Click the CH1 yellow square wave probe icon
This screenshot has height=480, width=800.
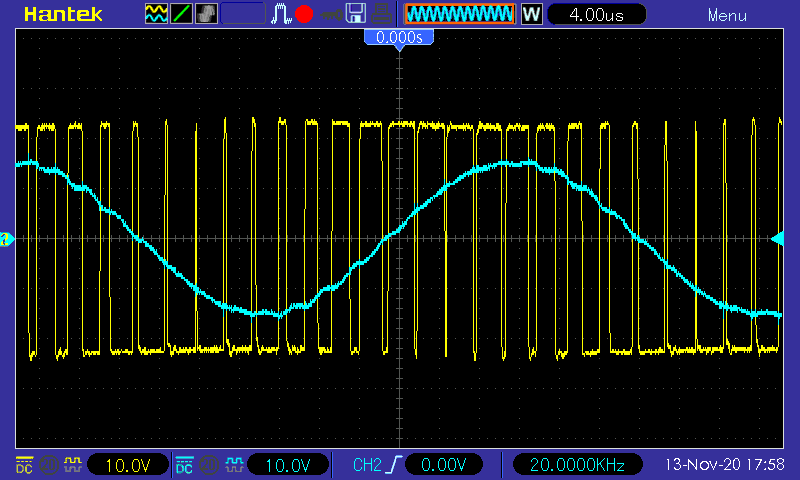point(72,465)
